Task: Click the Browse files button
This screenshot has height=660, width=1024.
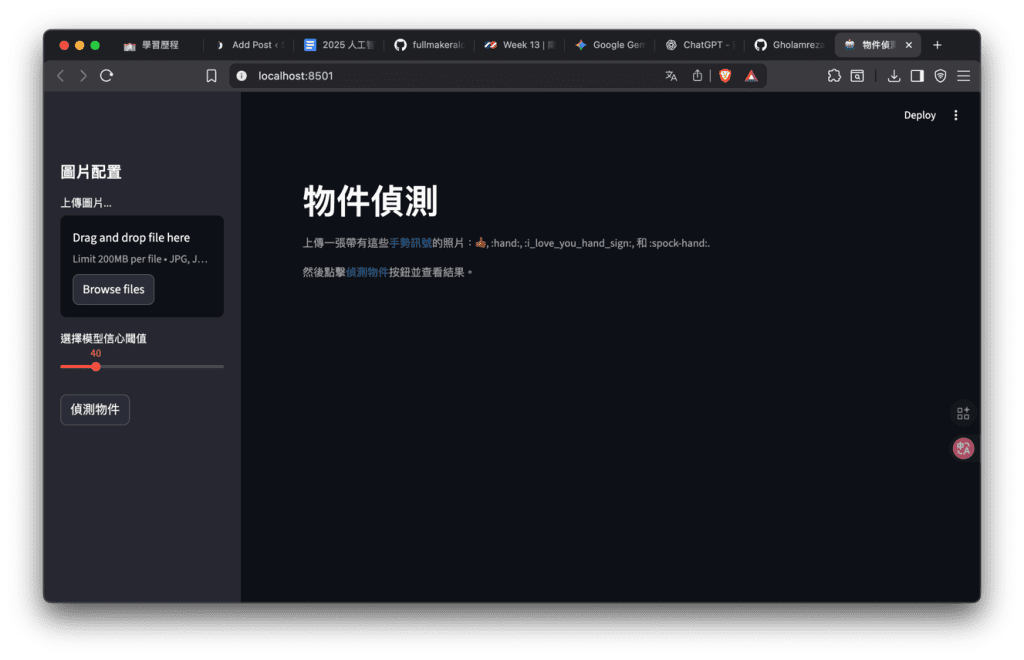Action: tap(113, 289)
